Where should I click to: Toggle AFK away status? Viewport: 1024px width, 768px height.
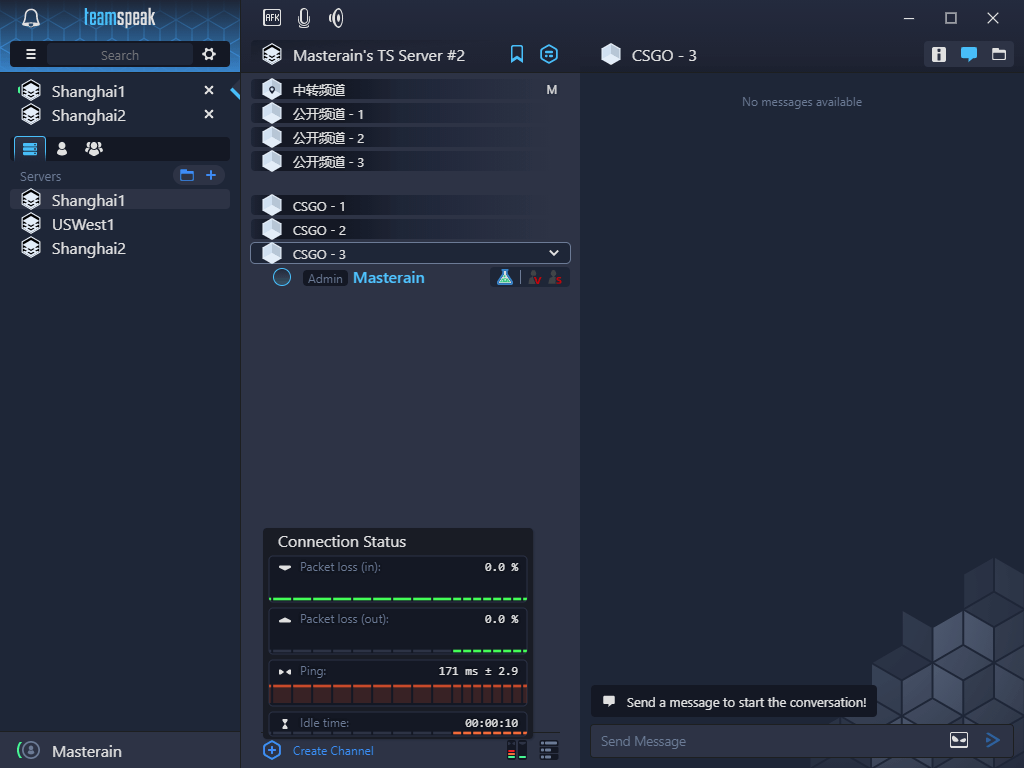(x=272, y=17)
